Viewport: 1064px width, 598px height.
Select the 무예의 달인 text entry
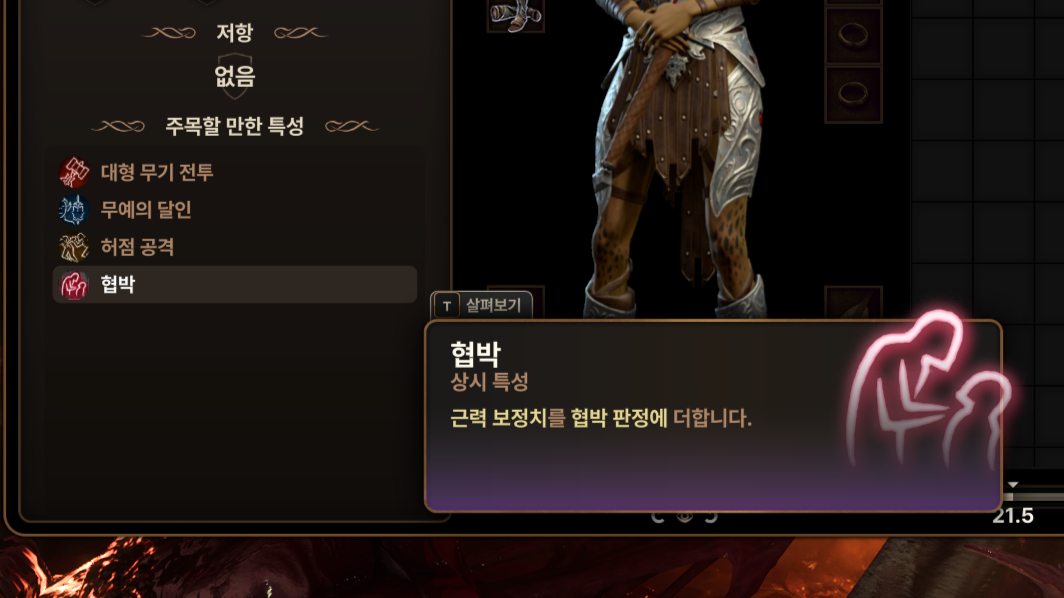[x=146, y=210]
